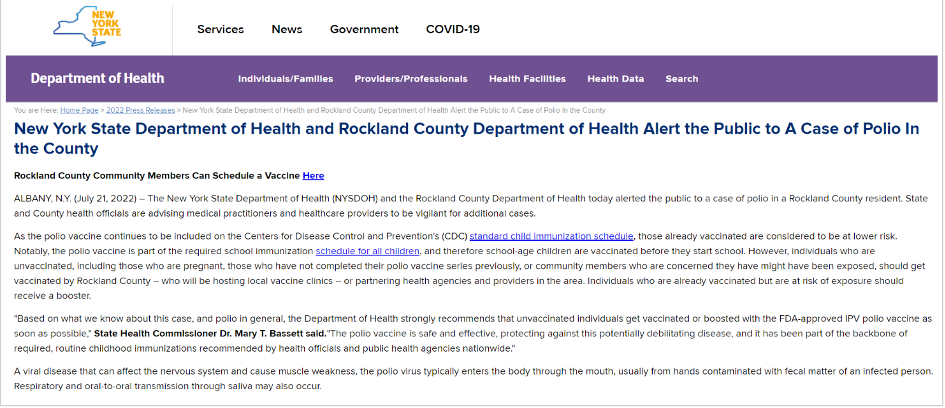Click 'Rockland County Community Members Can Schedule a Vaccine' text
945x408 pixels.
pyautogui.click(x=157, y=176)
